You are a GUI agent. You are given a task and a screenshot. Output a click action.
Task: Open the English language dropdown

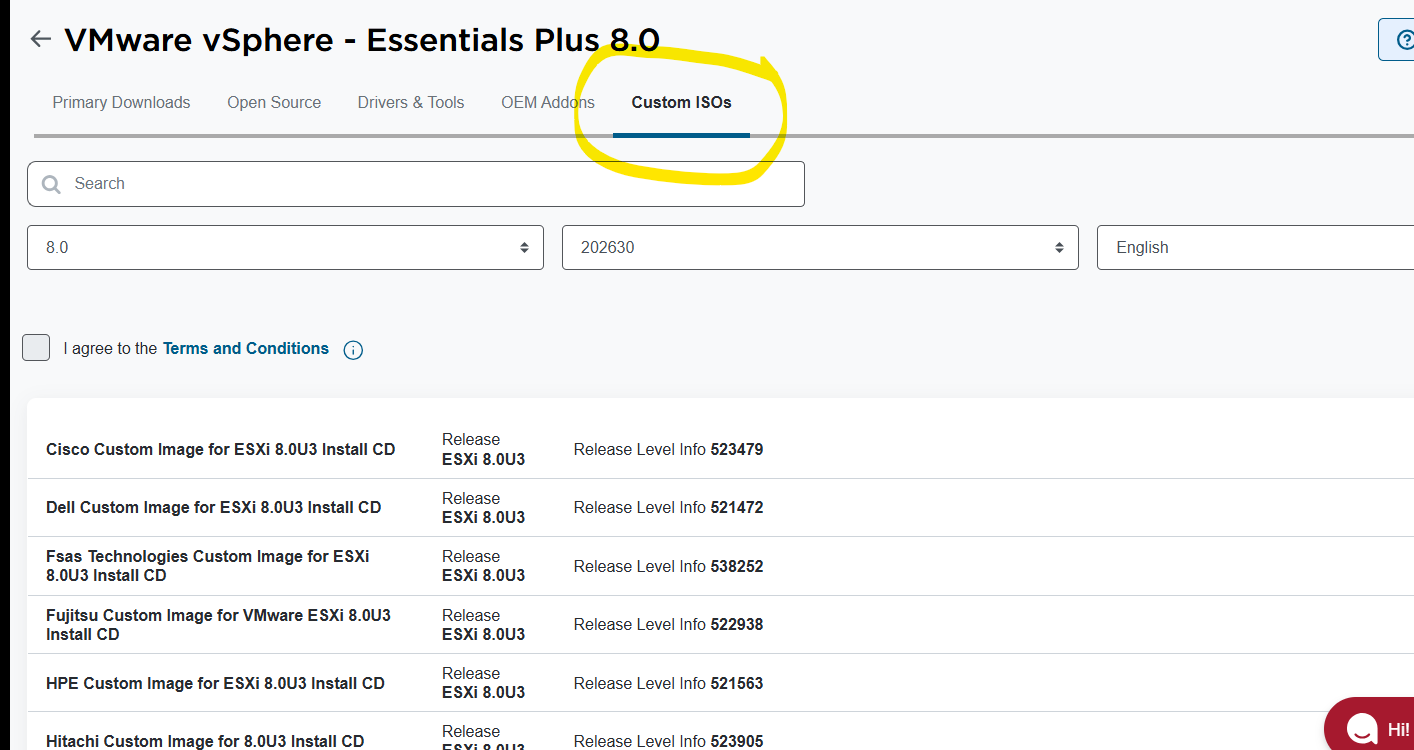tap(1255, 247)
